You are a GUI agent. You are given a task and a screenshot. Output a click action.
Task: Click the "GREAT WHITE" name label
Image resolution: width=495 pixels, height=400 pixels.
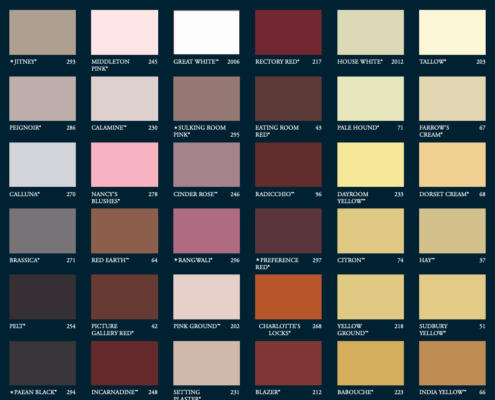pos(196,62)
